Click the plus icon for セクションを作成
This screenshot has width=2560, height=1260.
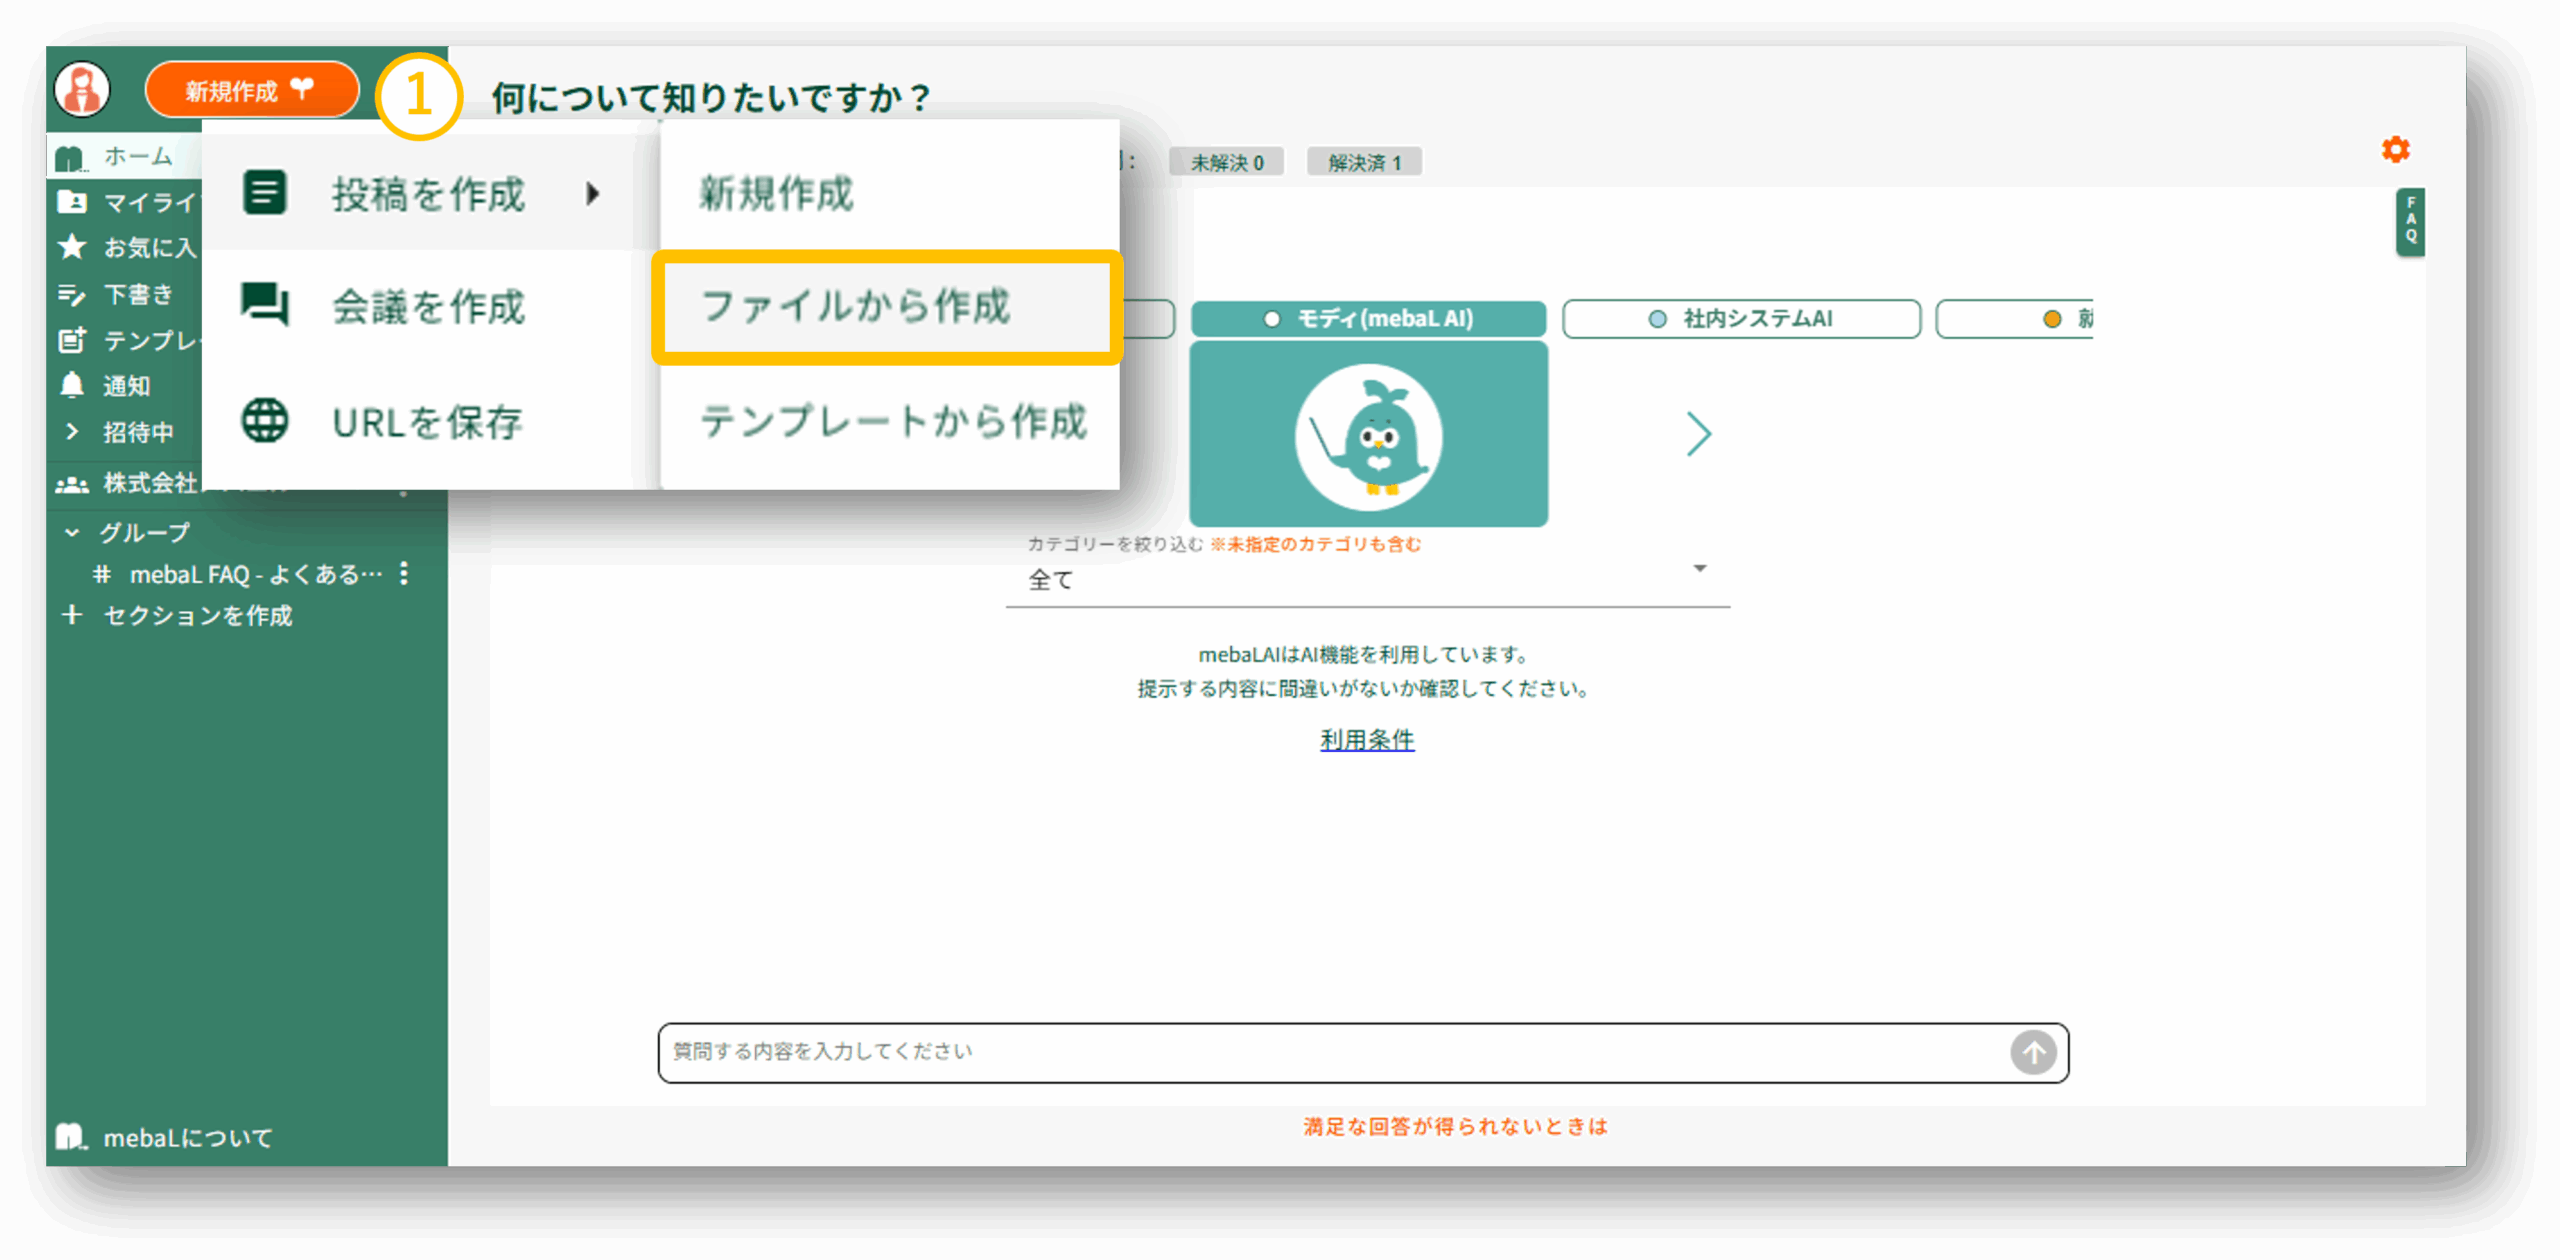[x=71, y=614]
